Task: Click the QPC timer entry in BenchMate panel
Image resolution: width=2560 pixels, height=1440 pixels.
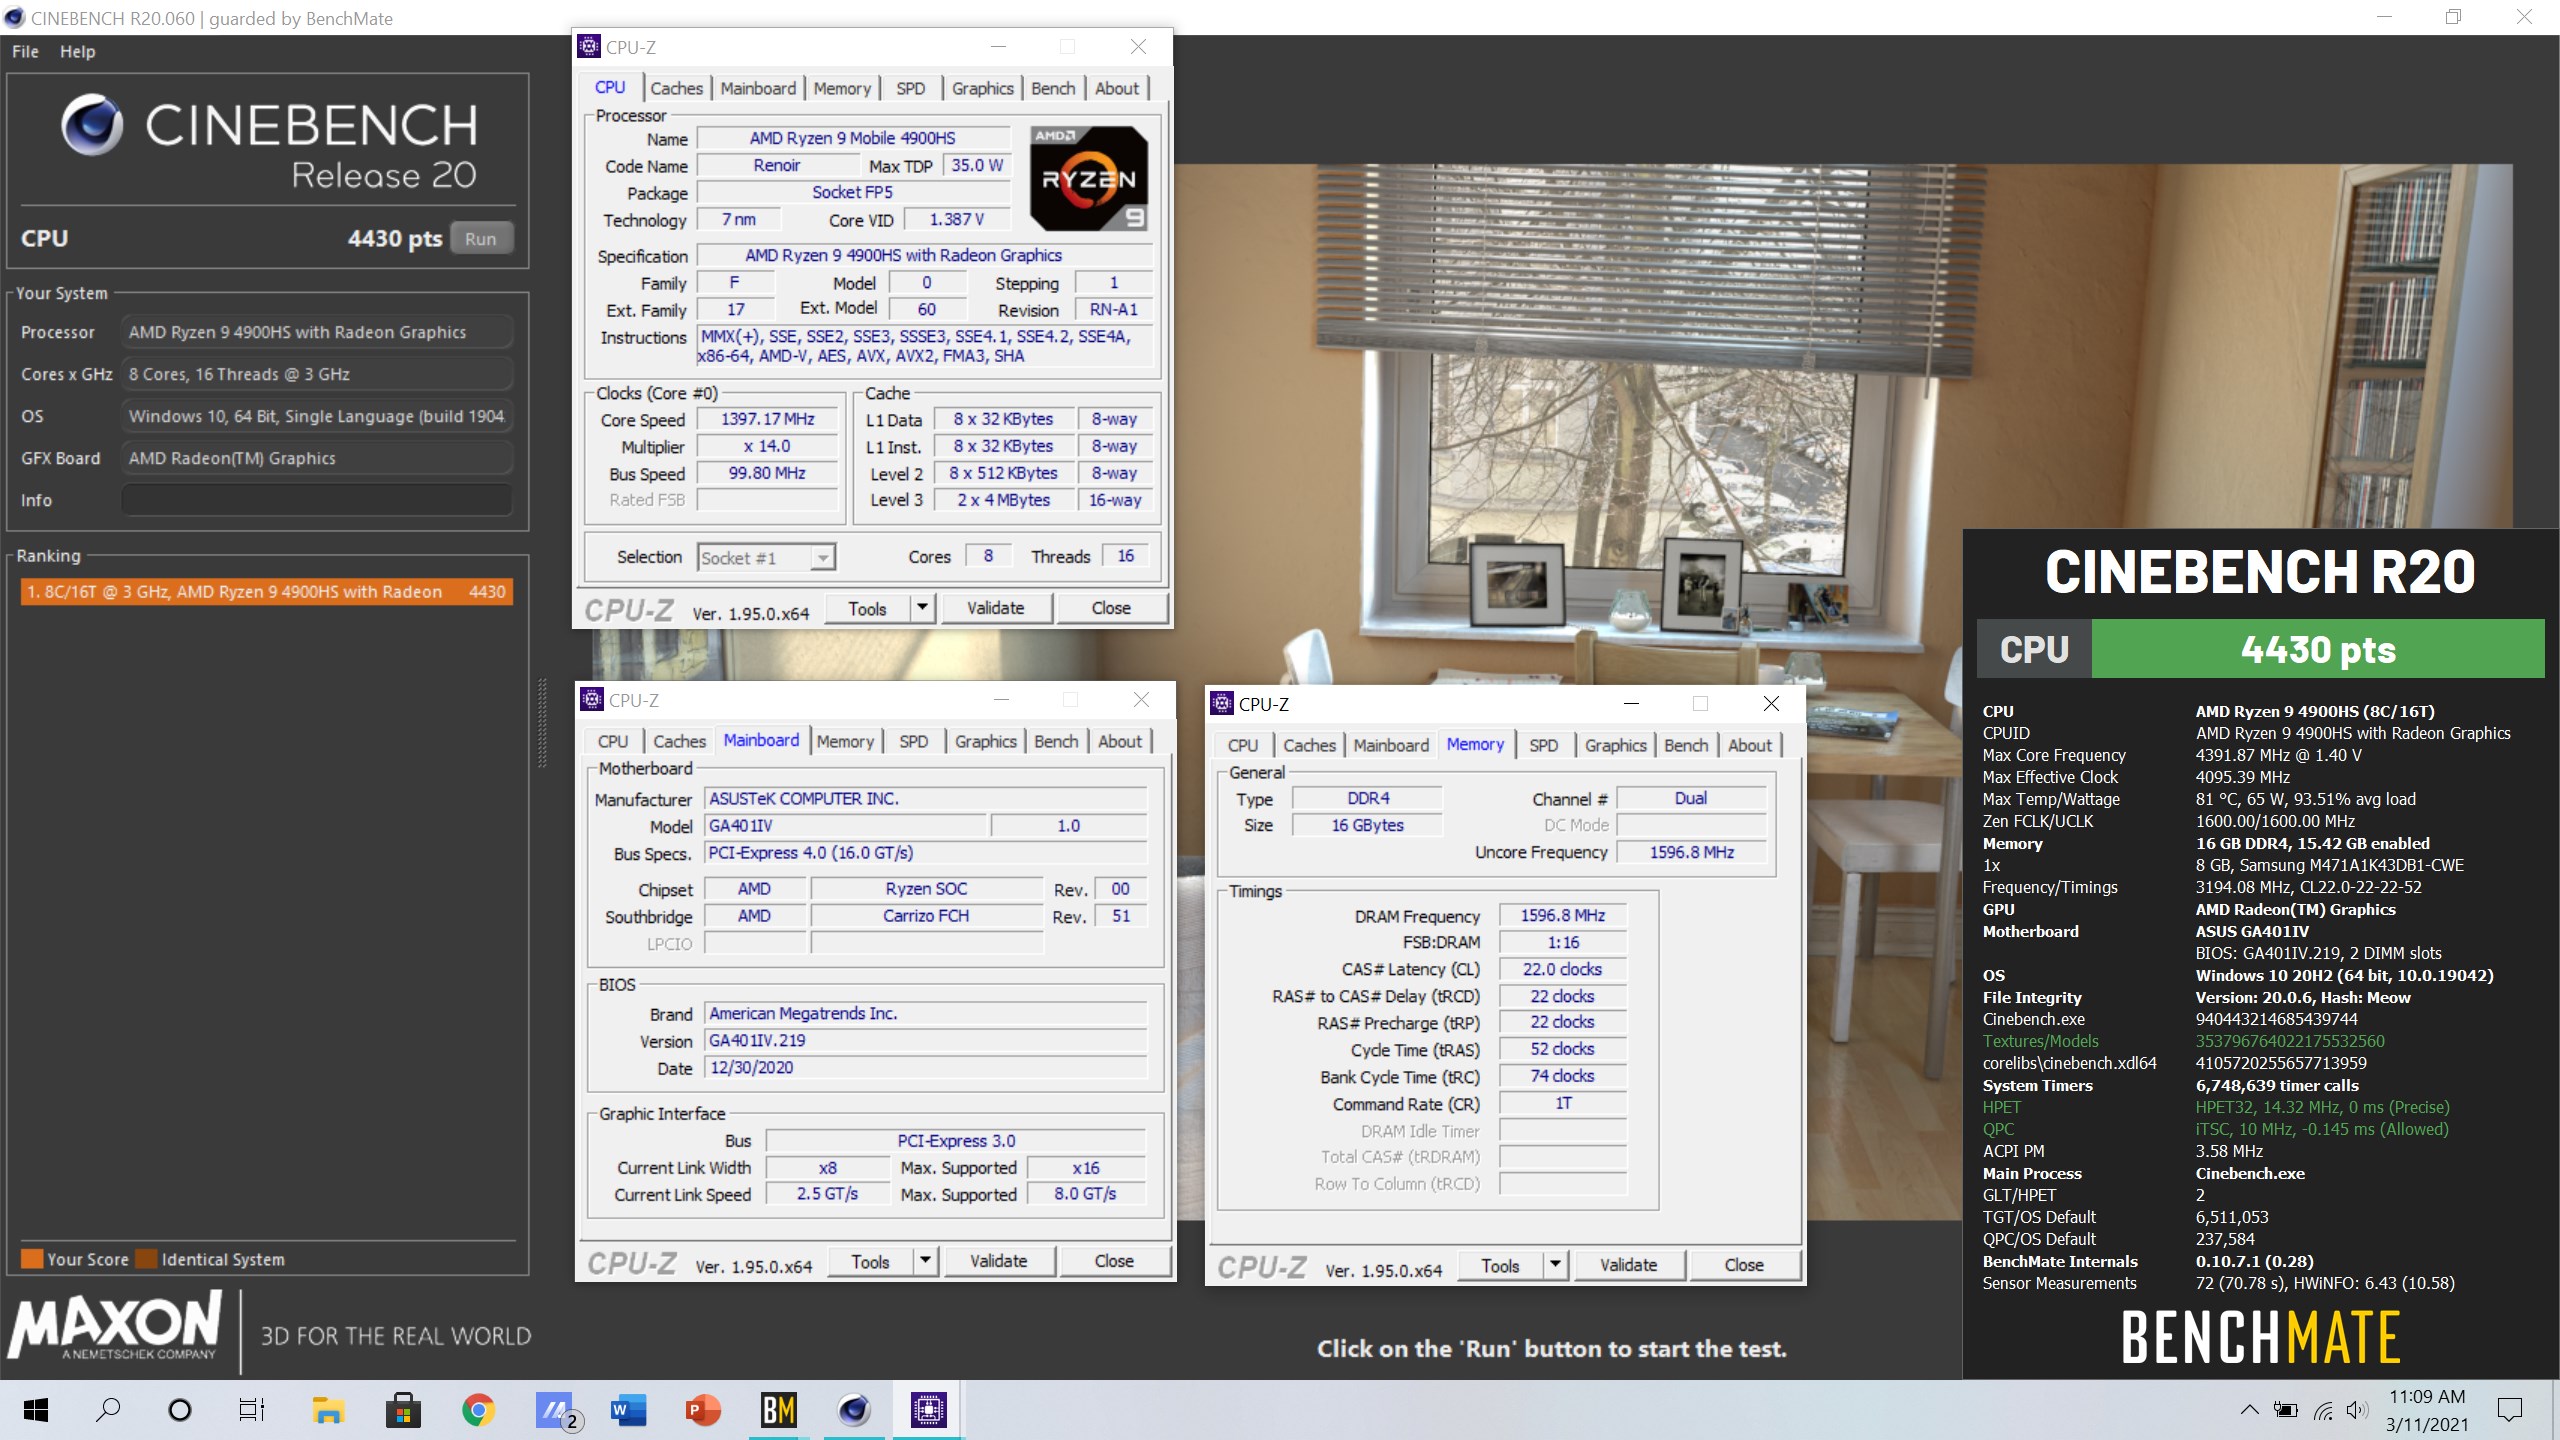Action: 2216,1129
